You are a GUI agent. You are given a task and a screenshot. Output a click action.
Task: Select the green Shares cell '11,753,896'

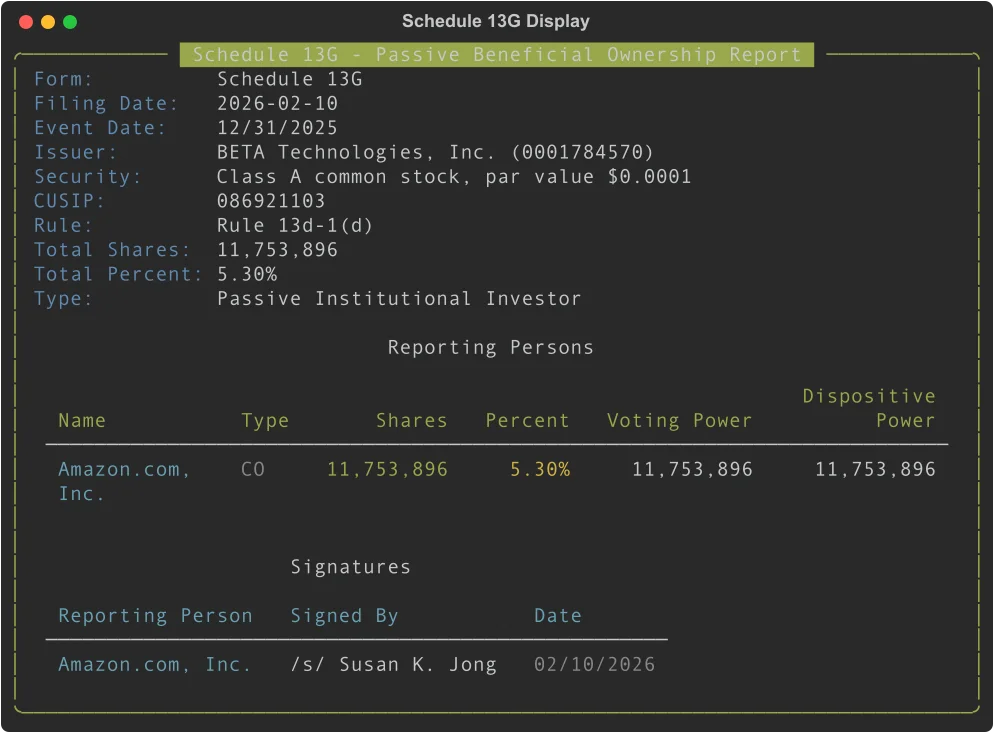click(x=387, y=469)
